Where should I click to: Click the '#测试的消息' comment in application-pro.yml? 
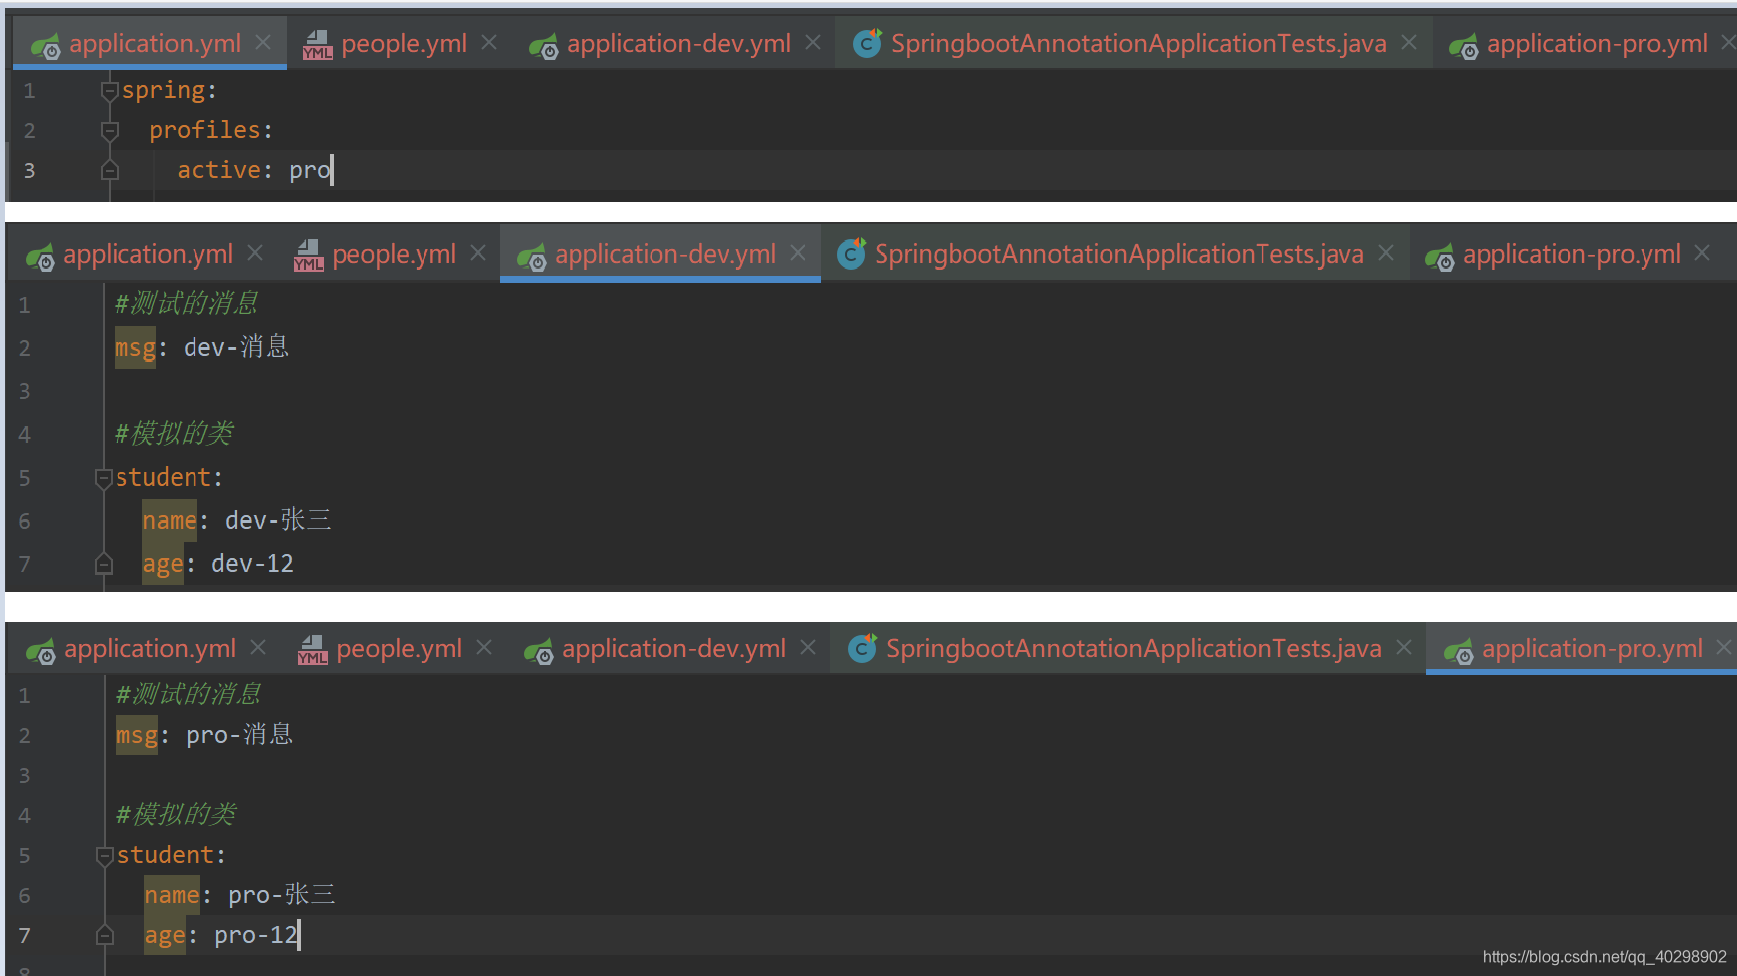click(189, 694)
